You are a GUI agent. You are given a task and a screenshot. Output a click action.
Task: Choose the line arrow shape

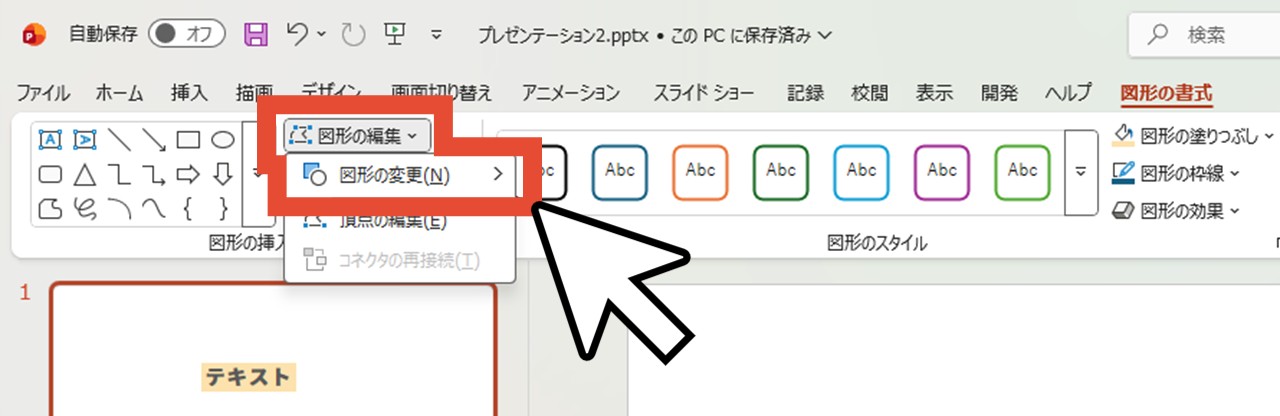point(154,140)
